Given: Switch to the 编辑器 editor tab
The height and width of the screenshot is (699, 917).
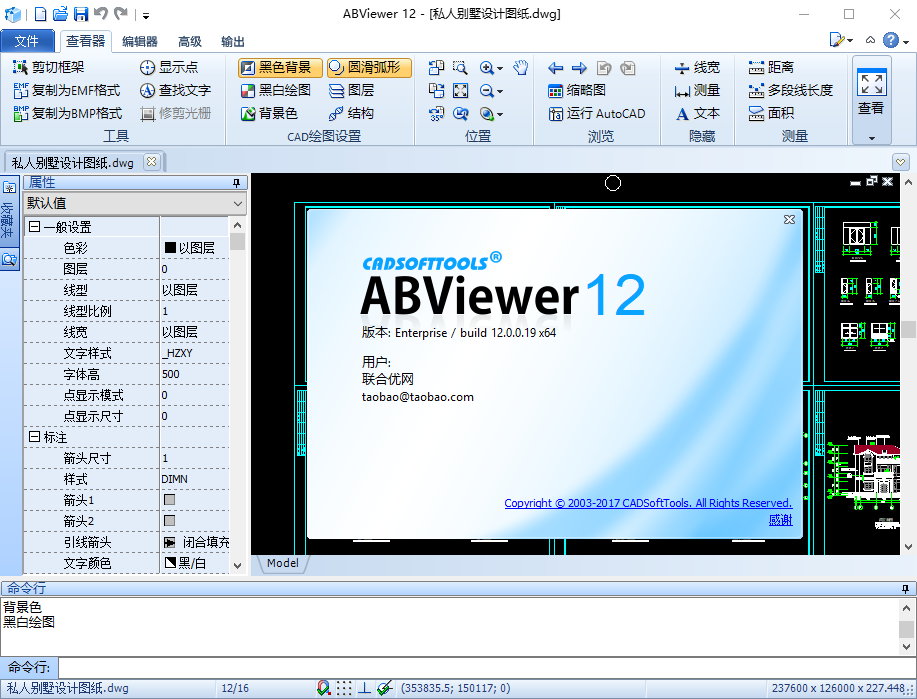Looking at the screenshot, I should pos(140,42).
